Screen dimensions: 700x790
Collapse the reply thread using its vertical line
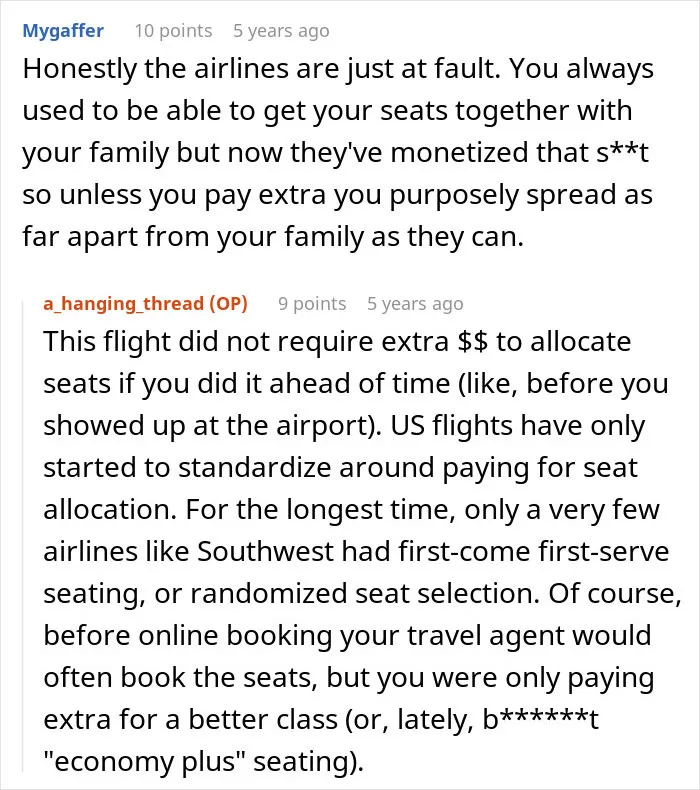pos(23,535)
